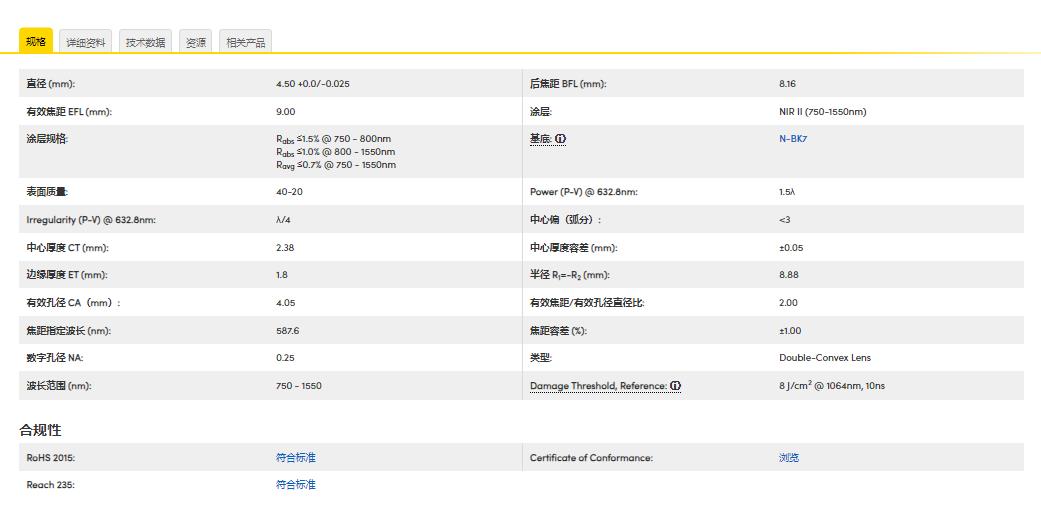Open the 详细资料 tab
The width and height of the screenshot is (1041, 521).
tap(86, 42)
